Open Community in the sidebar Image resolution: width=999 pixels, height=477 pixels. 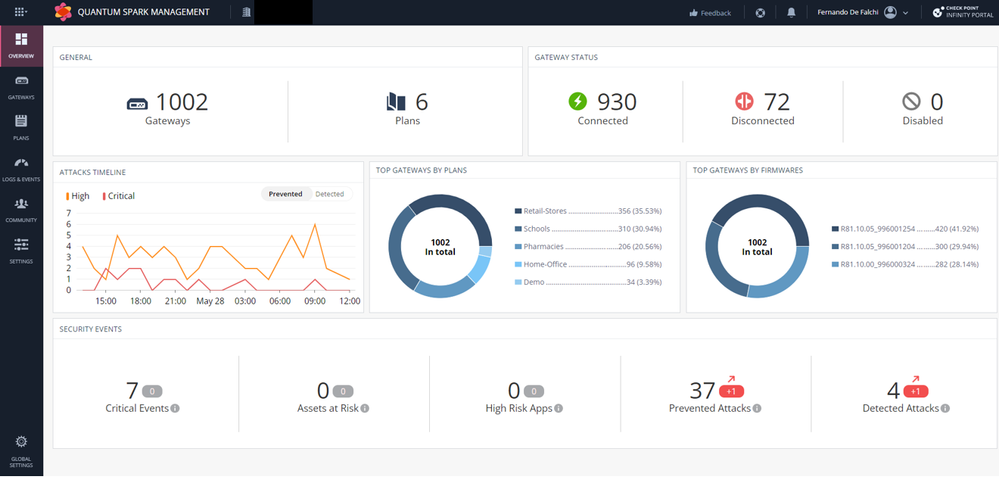click(x=21, y=210)
